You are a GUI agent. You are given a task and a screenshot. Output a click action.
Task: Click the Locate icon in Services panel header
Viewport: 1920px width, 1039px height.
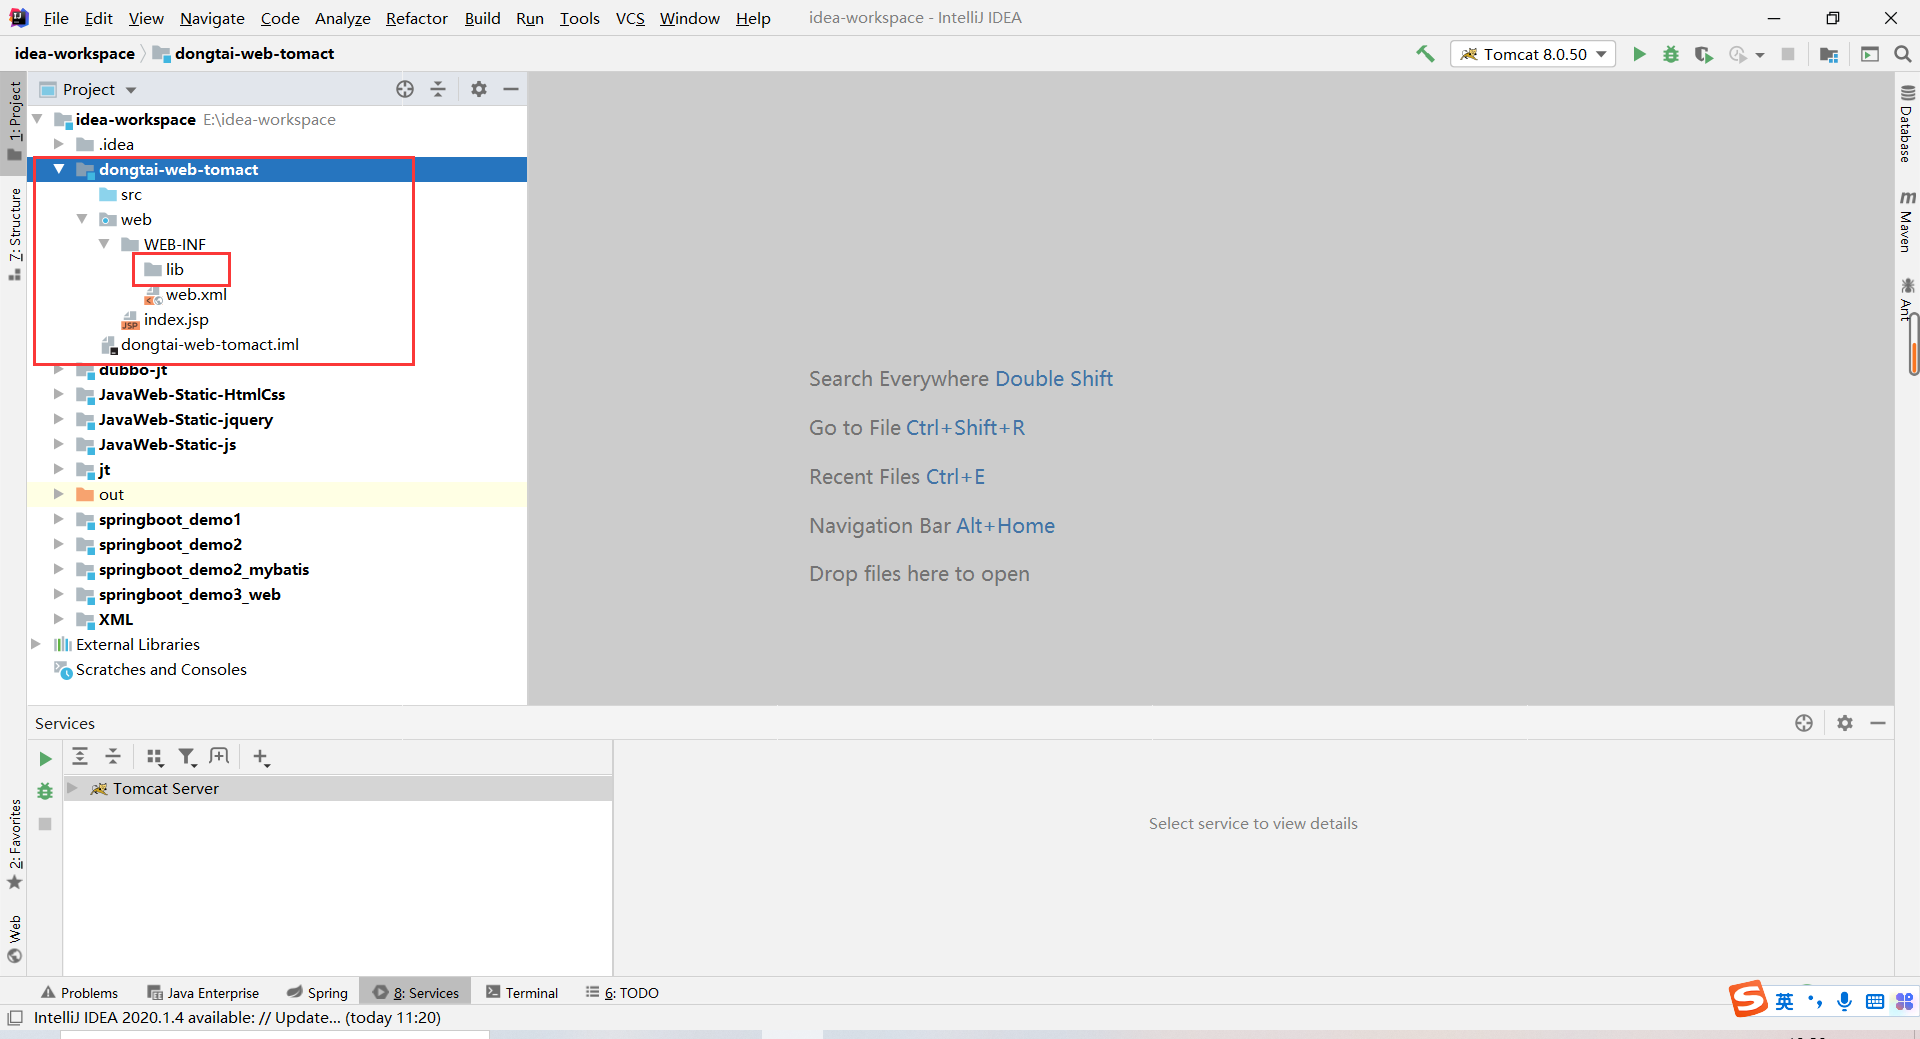click(x=1804, y=723)
